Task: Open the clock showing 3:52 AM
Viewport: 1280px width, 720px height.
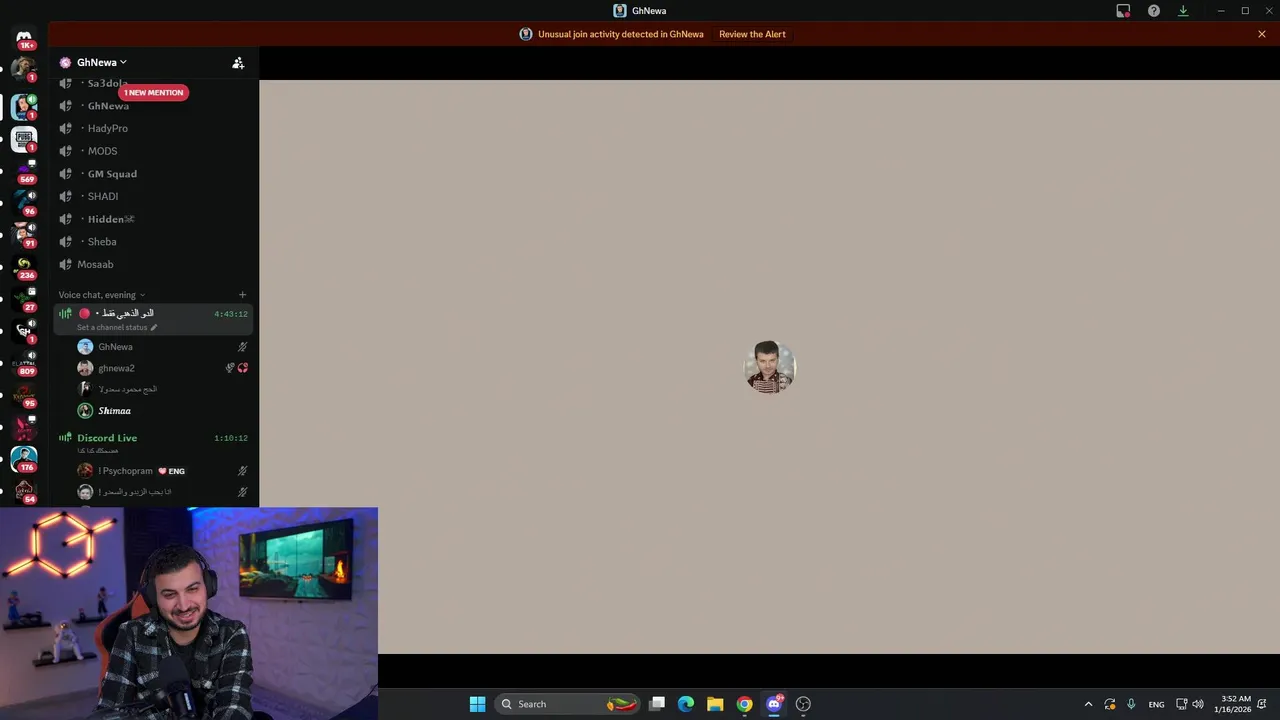Action: [1232, 704]
